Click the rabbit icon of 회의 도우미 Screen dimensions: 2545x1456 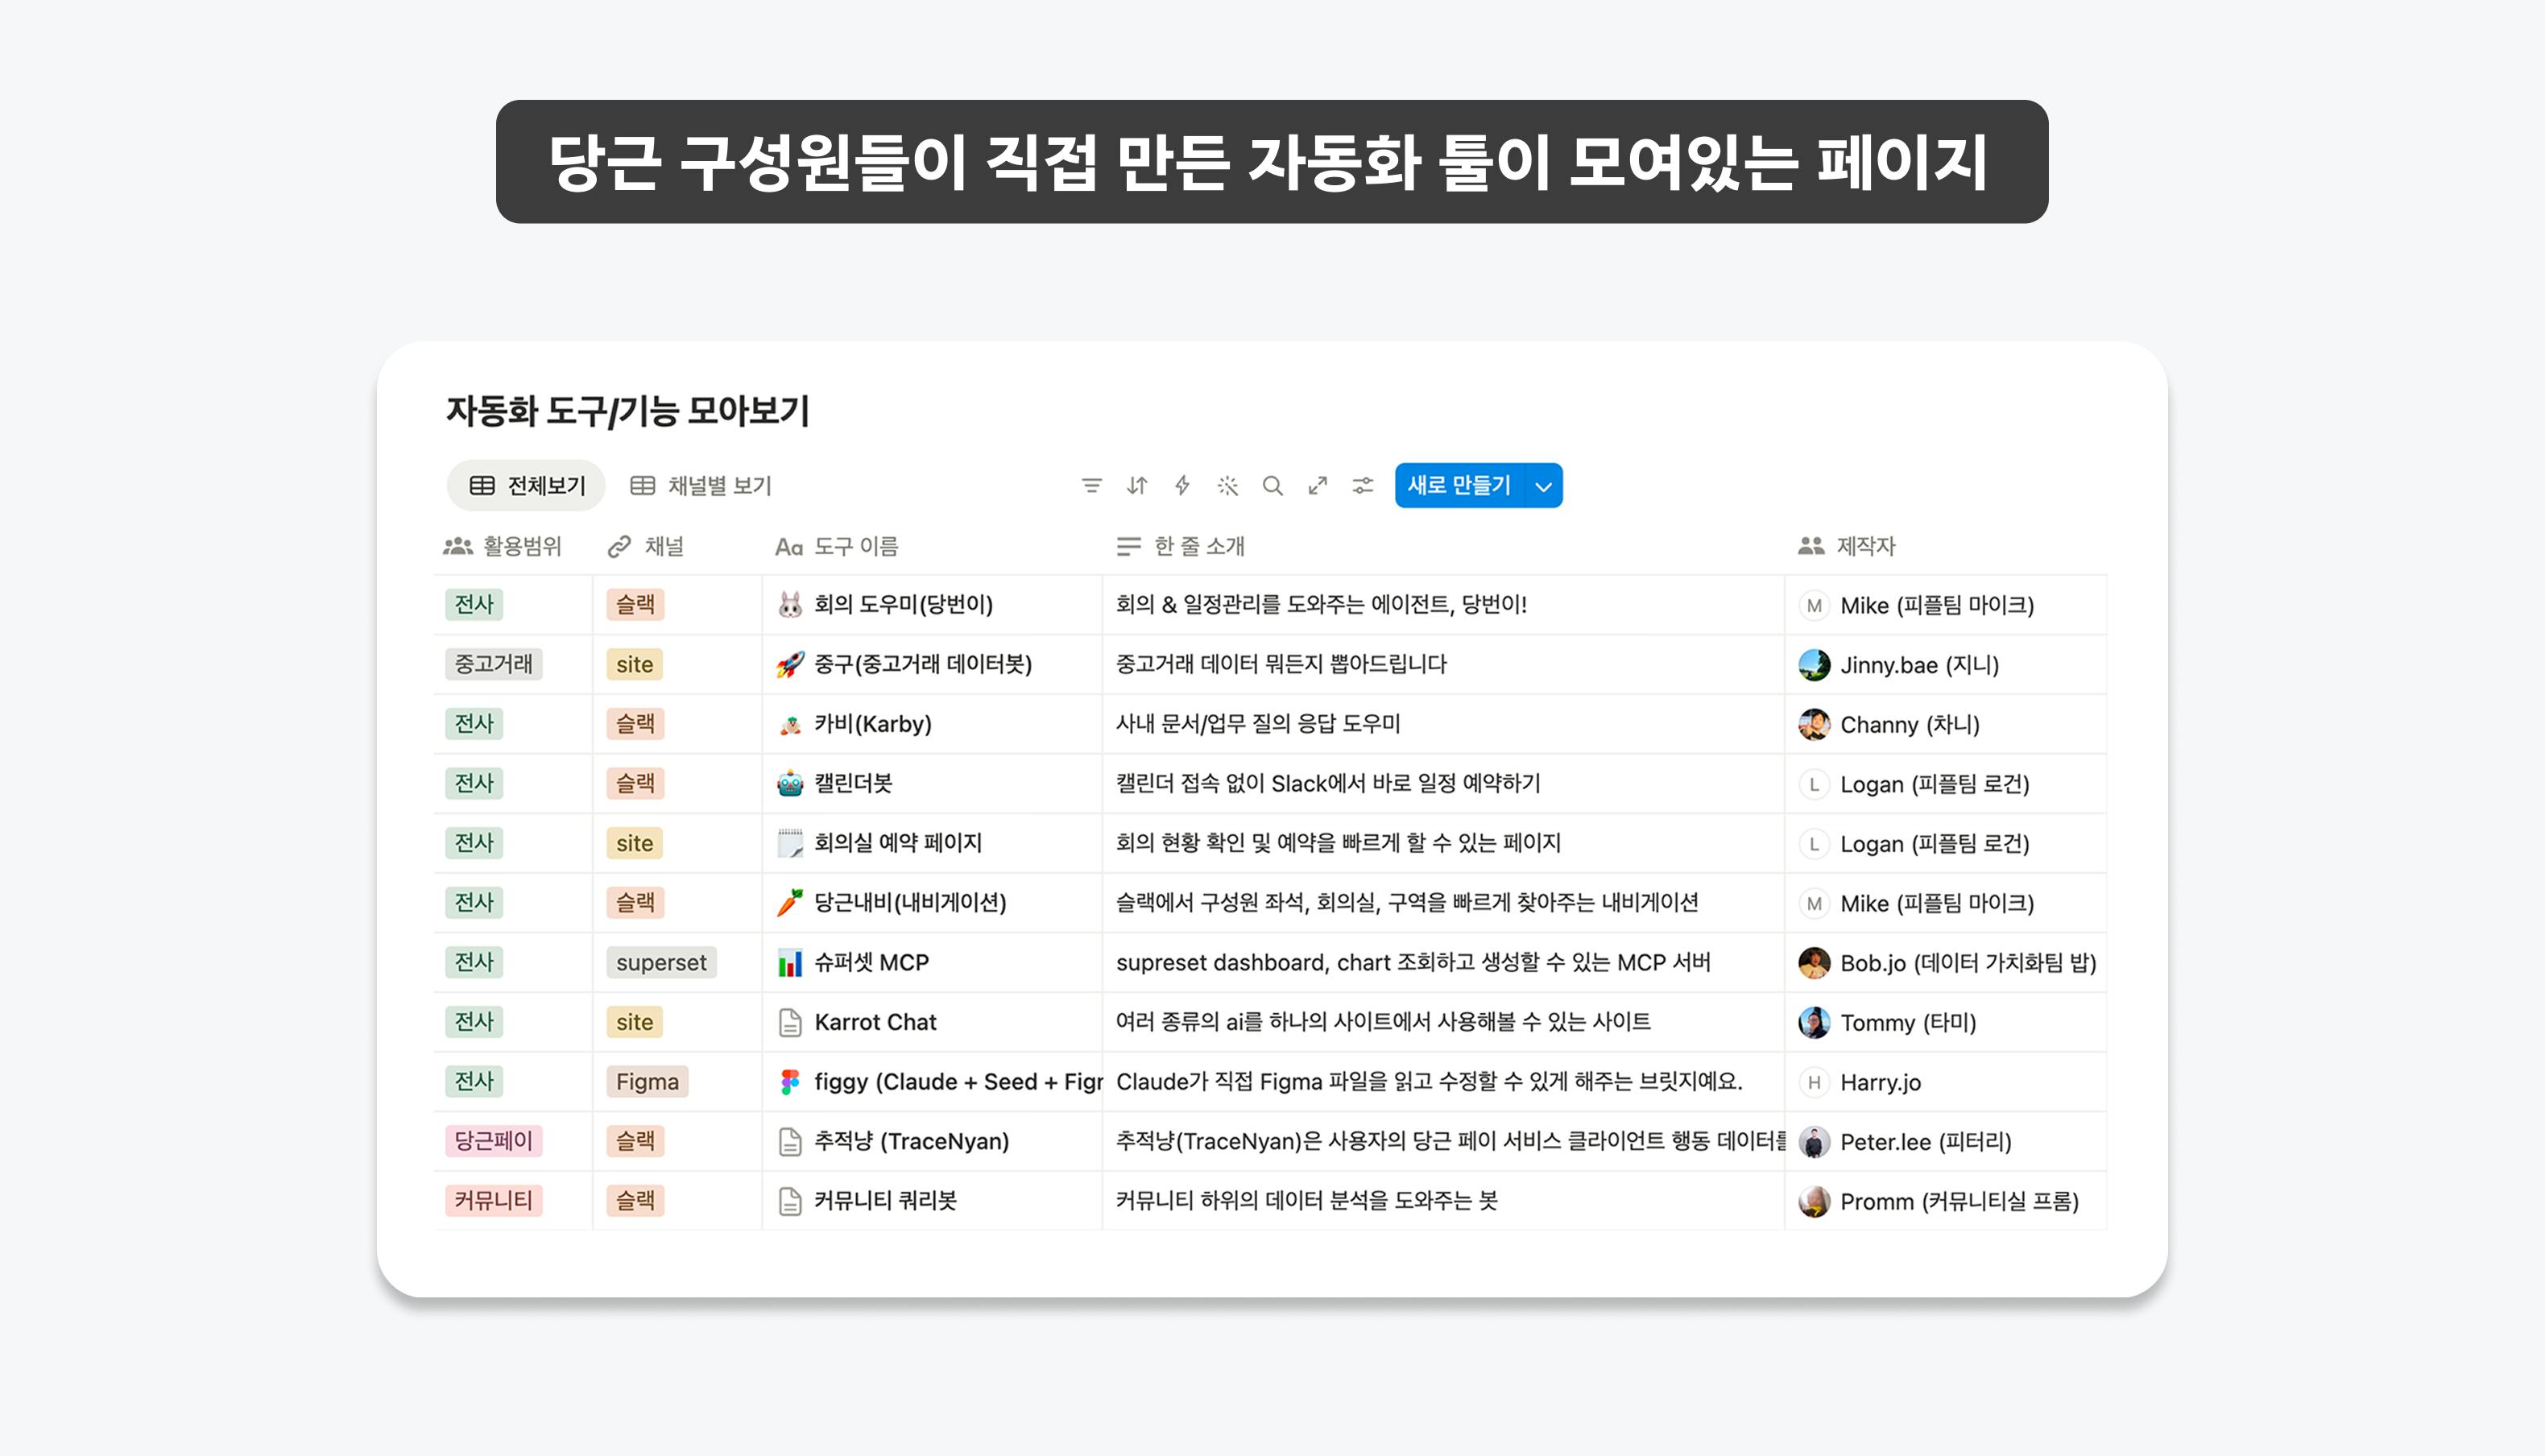pos(790,605)
